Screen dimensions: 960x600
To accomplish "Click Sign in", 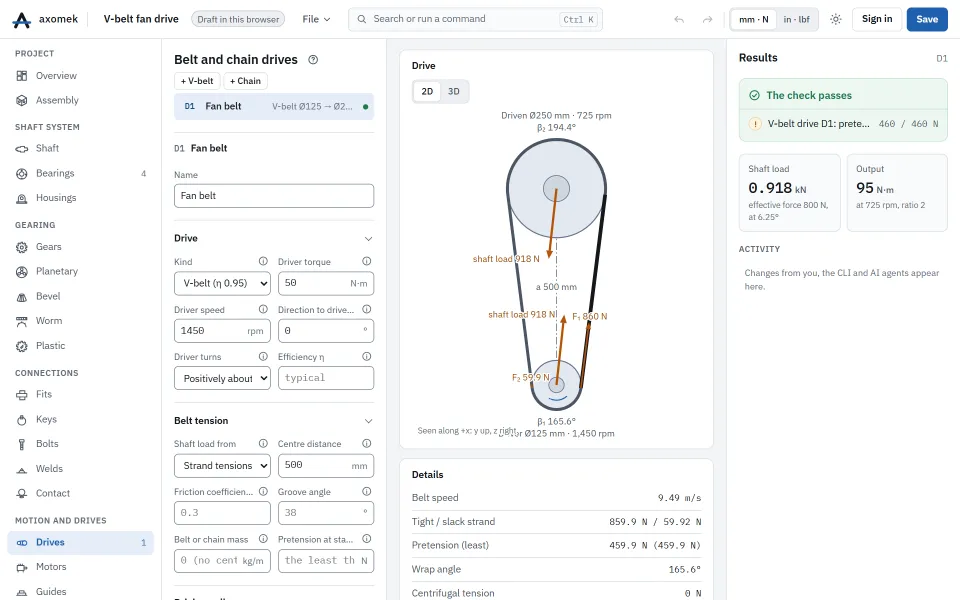I will [x=877, y=20].
